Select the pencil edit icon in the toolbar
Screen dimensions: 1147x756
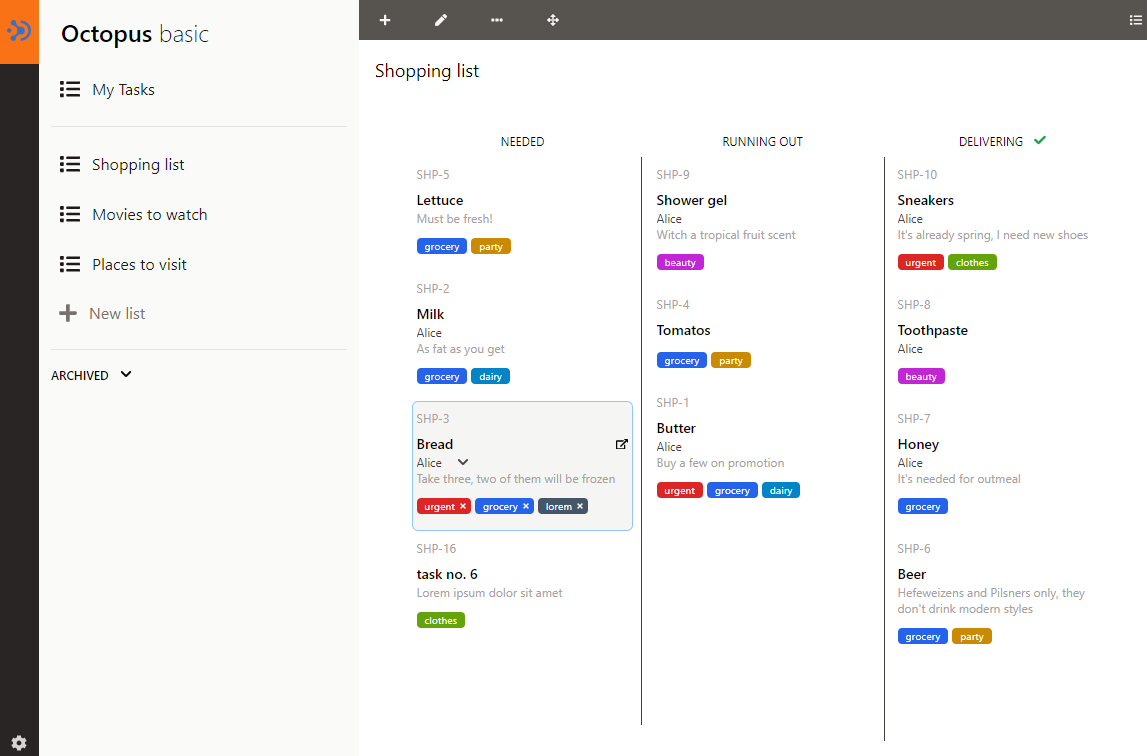441,20
